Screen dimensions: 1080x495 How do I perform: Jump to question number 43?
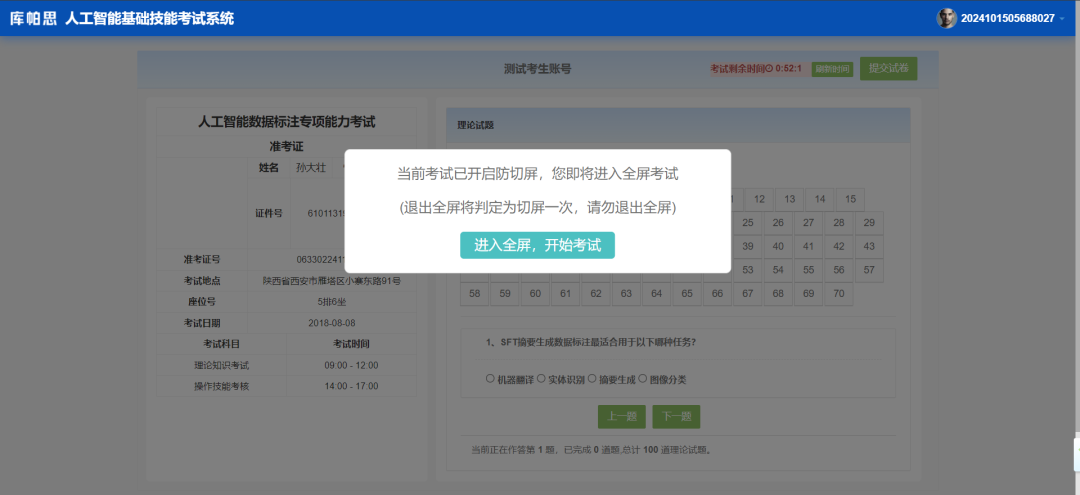tap(869, 246)
